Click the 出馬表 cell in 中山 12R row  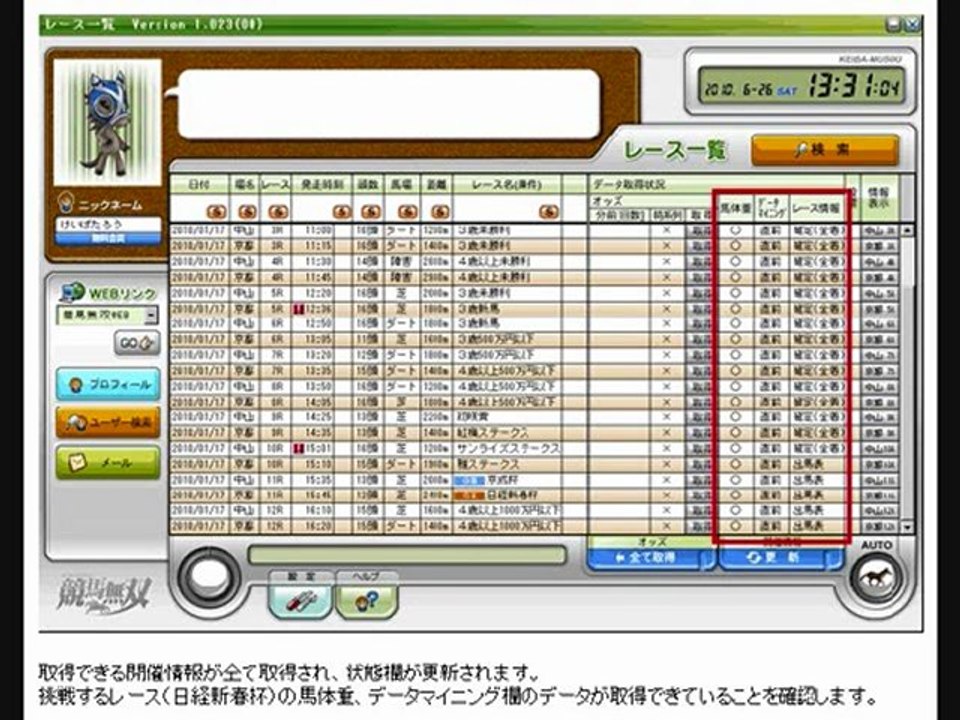[x=808, y=511]
